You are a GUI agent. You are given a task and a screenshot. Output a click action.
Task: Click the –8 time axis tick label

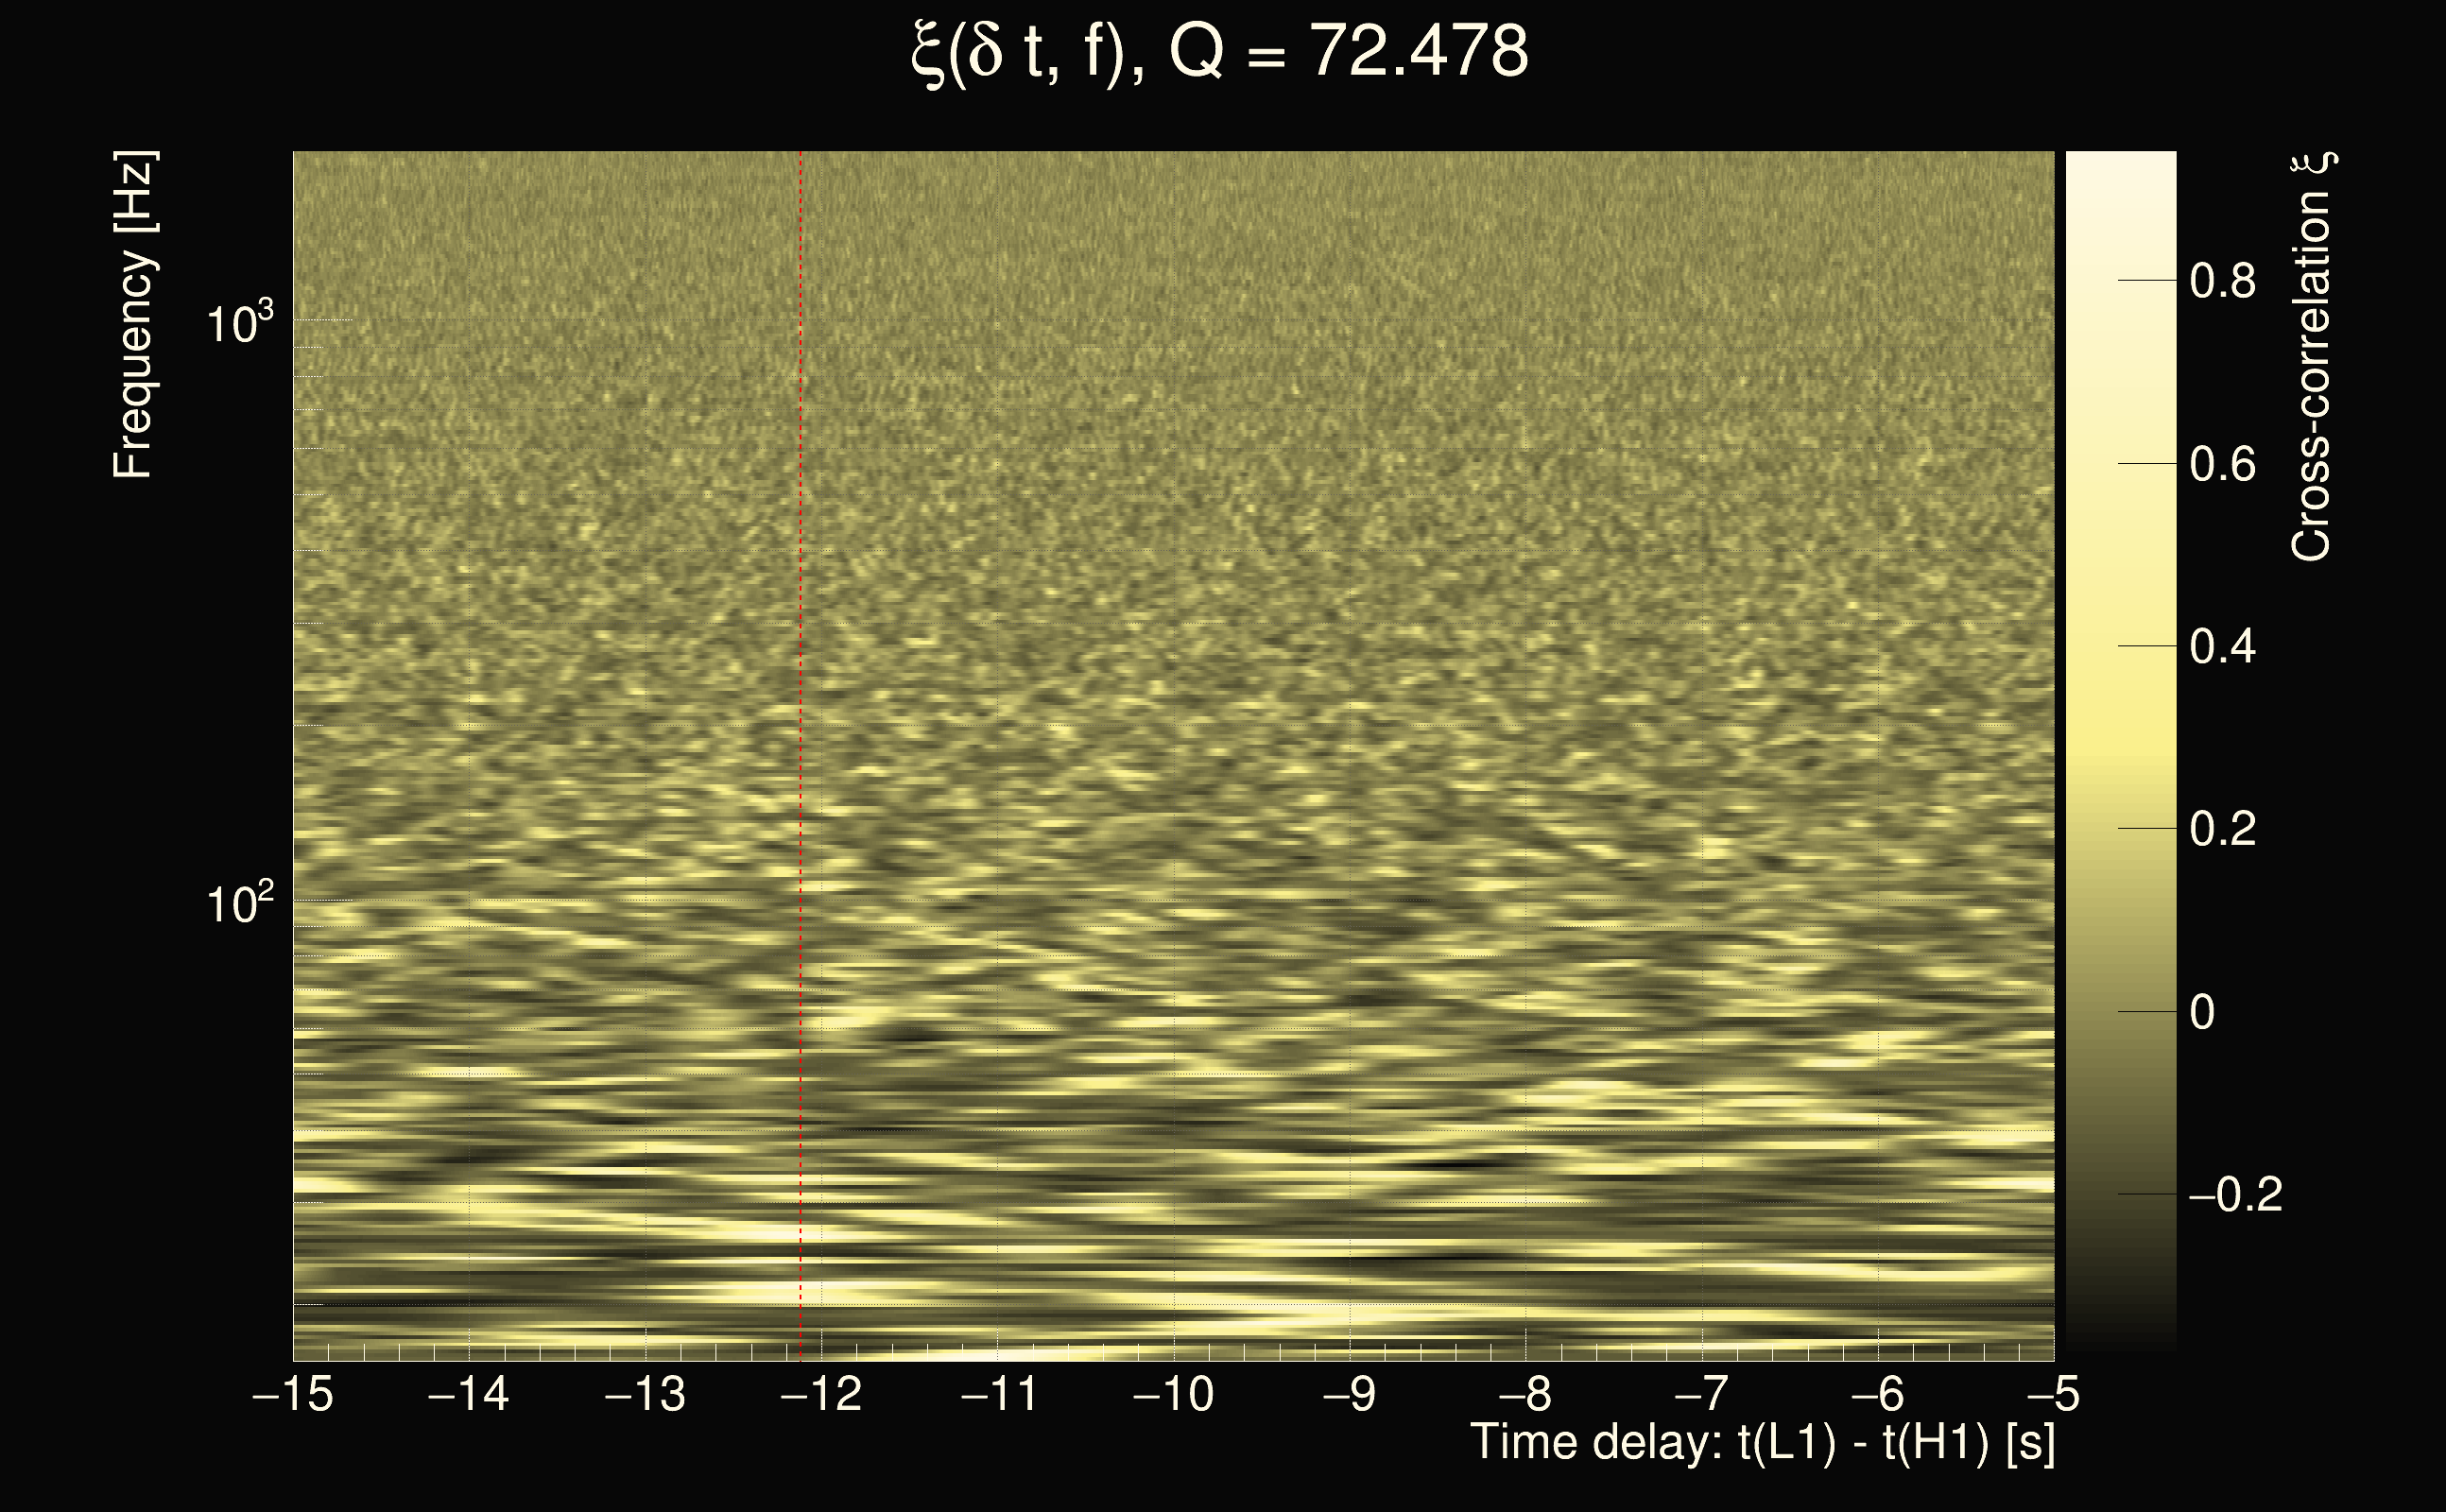[1525, 1394]
